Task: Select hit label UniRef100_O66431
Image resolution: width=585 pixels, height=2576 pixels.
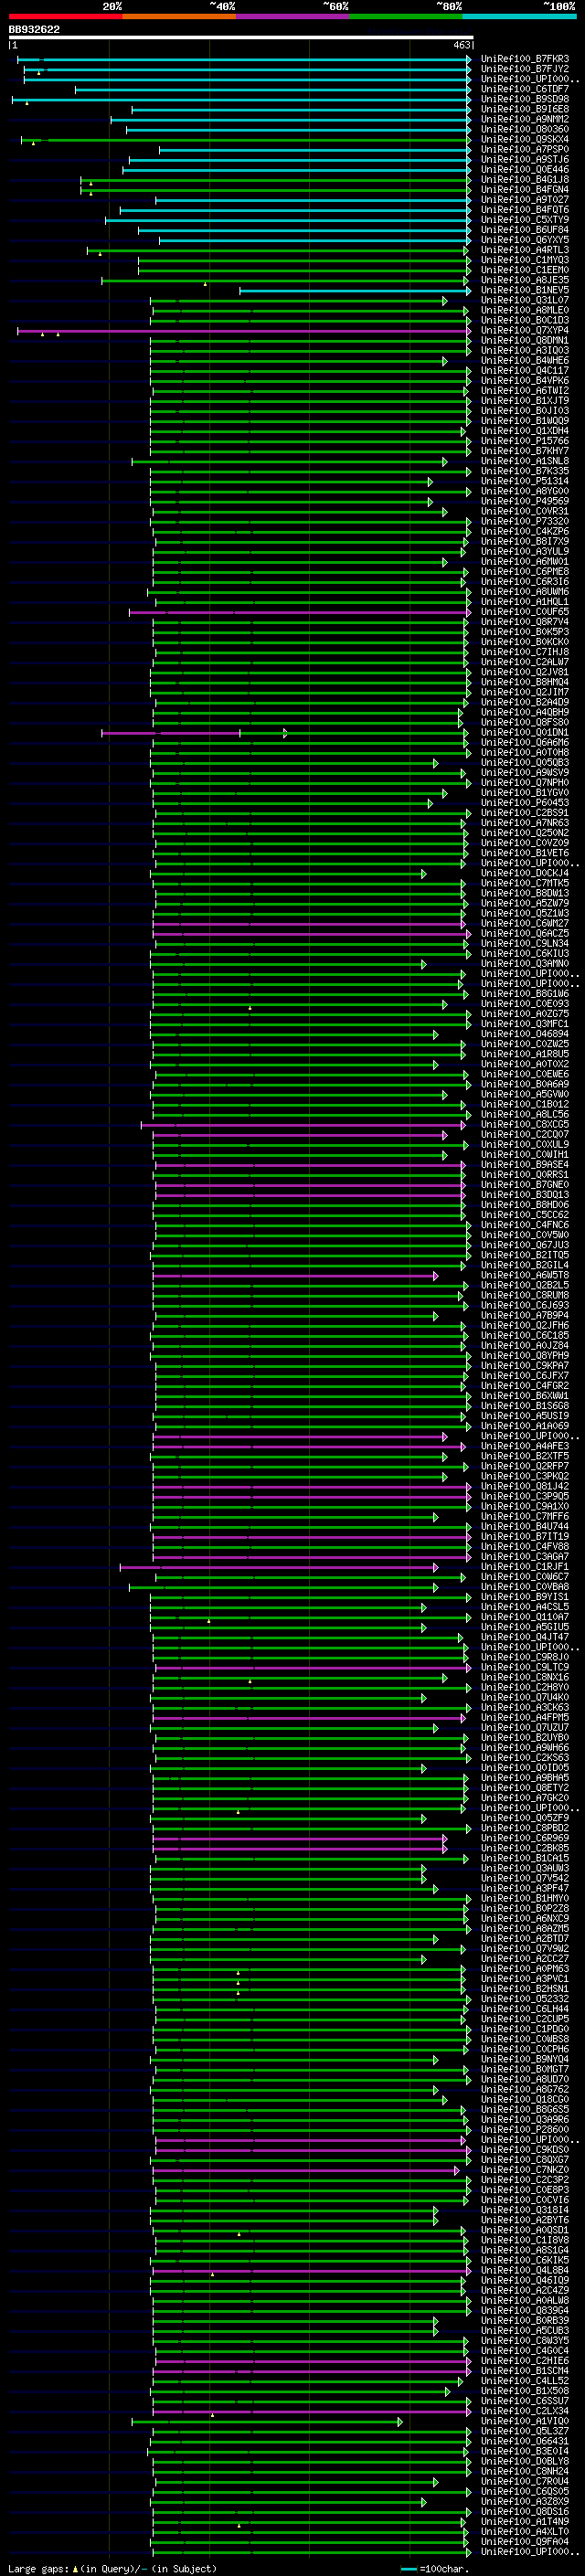Action: pos(525,2441)
